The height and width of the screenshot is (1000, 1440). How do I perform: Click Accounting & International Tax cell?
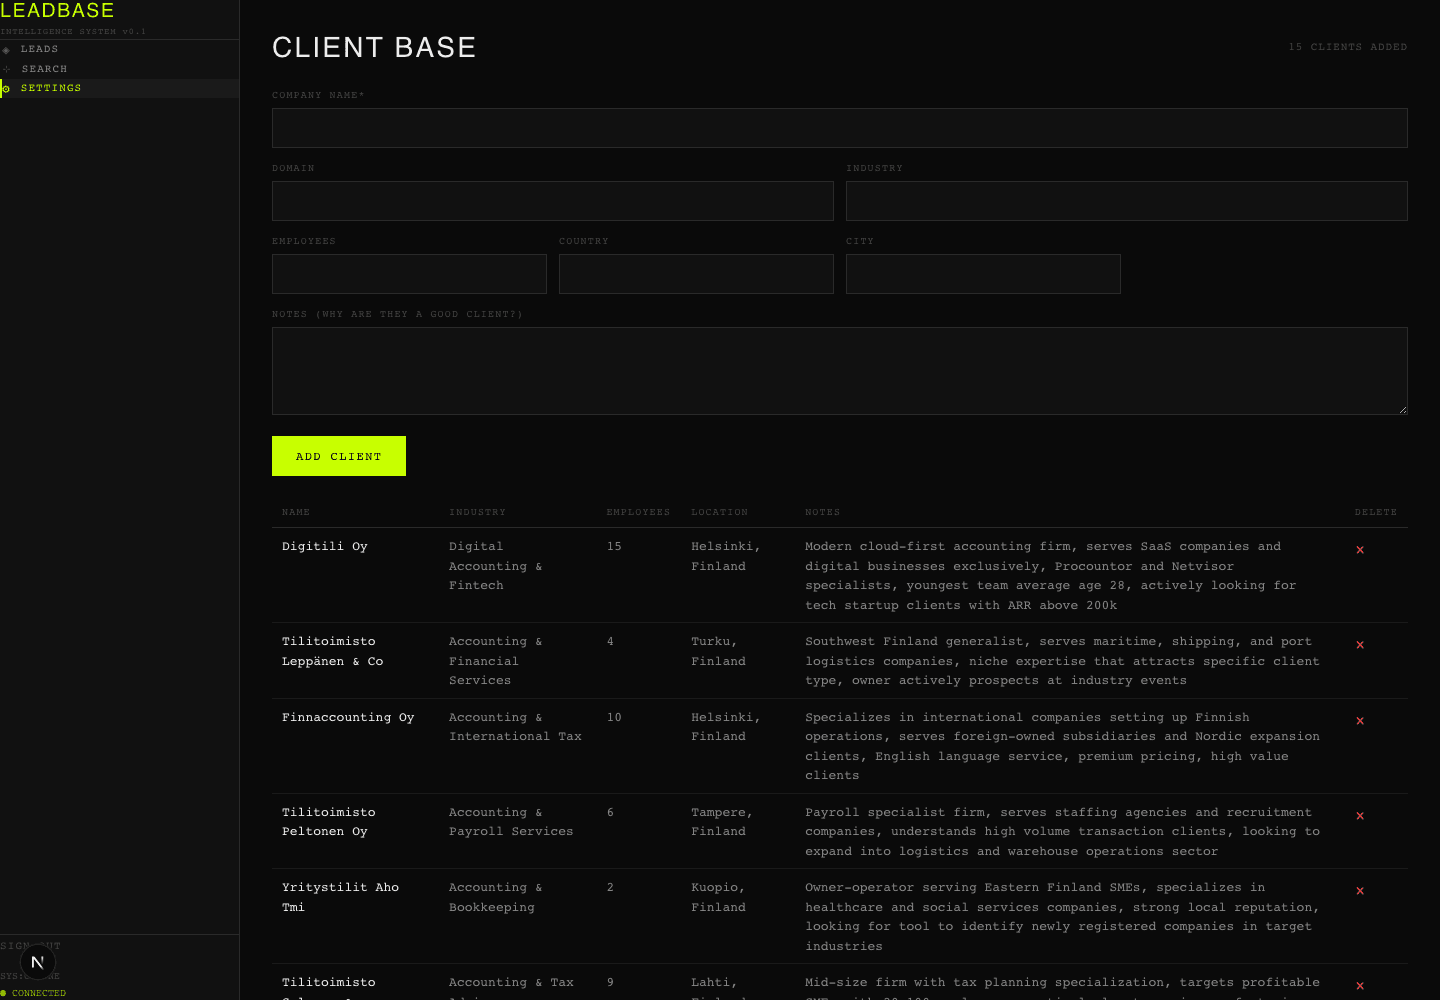(515, 727)
